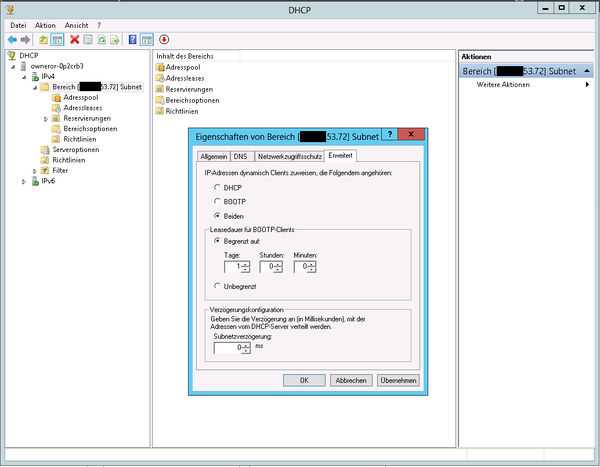Click the Subnetzverzögerung input field
The image size is (600, 467).
(228, 348)
